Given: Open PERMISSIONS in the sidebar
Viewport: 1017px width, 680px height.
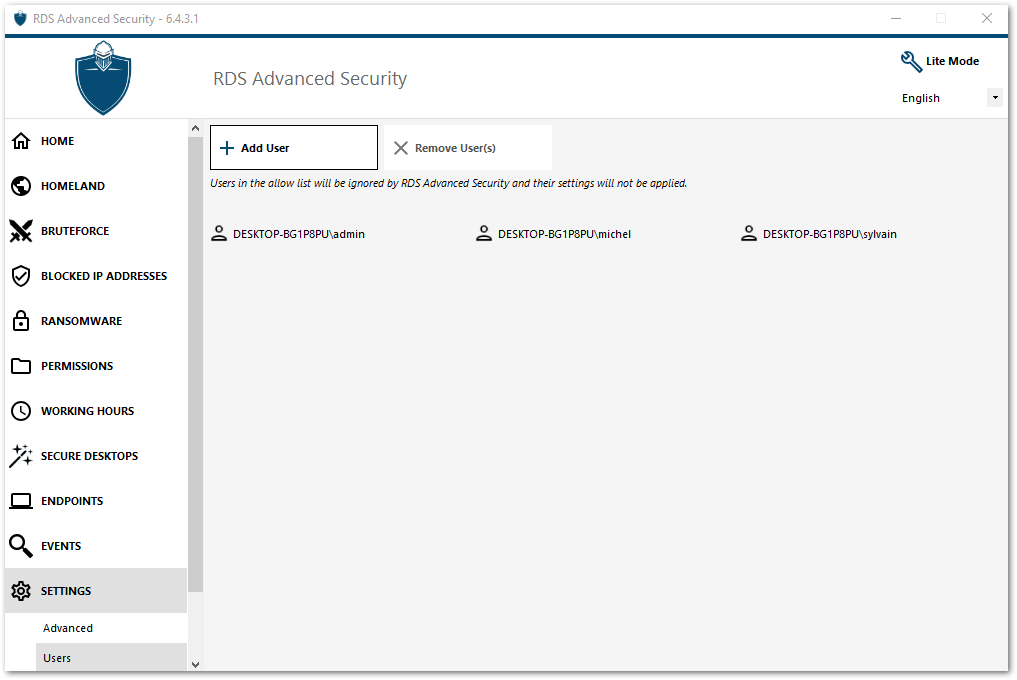Looking at the screenshot, I should click(96, 366).
